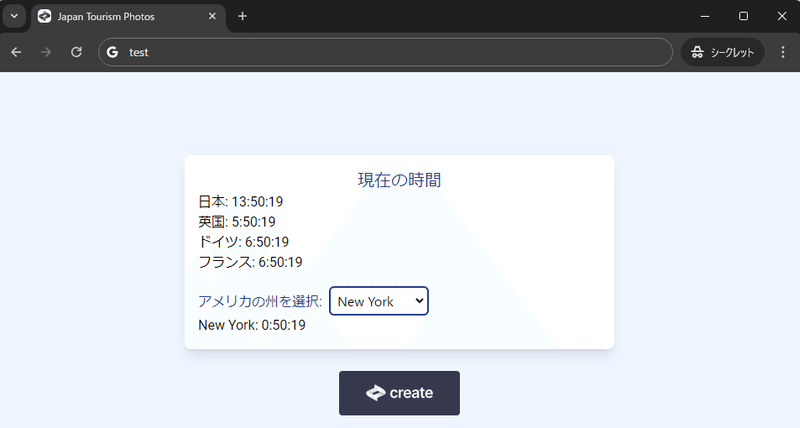800x428 pixels.
Task: Click the 日本: 13:50:19 time line
Action: tap(241, 202)
